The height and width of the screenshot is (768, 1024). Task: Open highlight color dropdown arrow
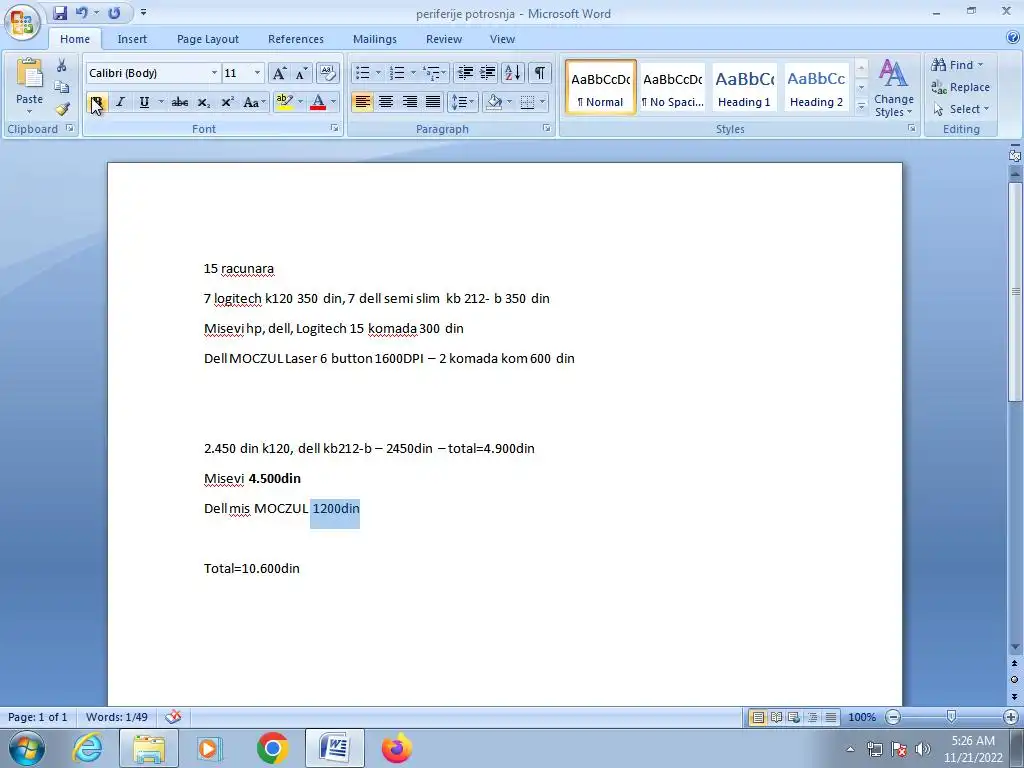point(300,102)
